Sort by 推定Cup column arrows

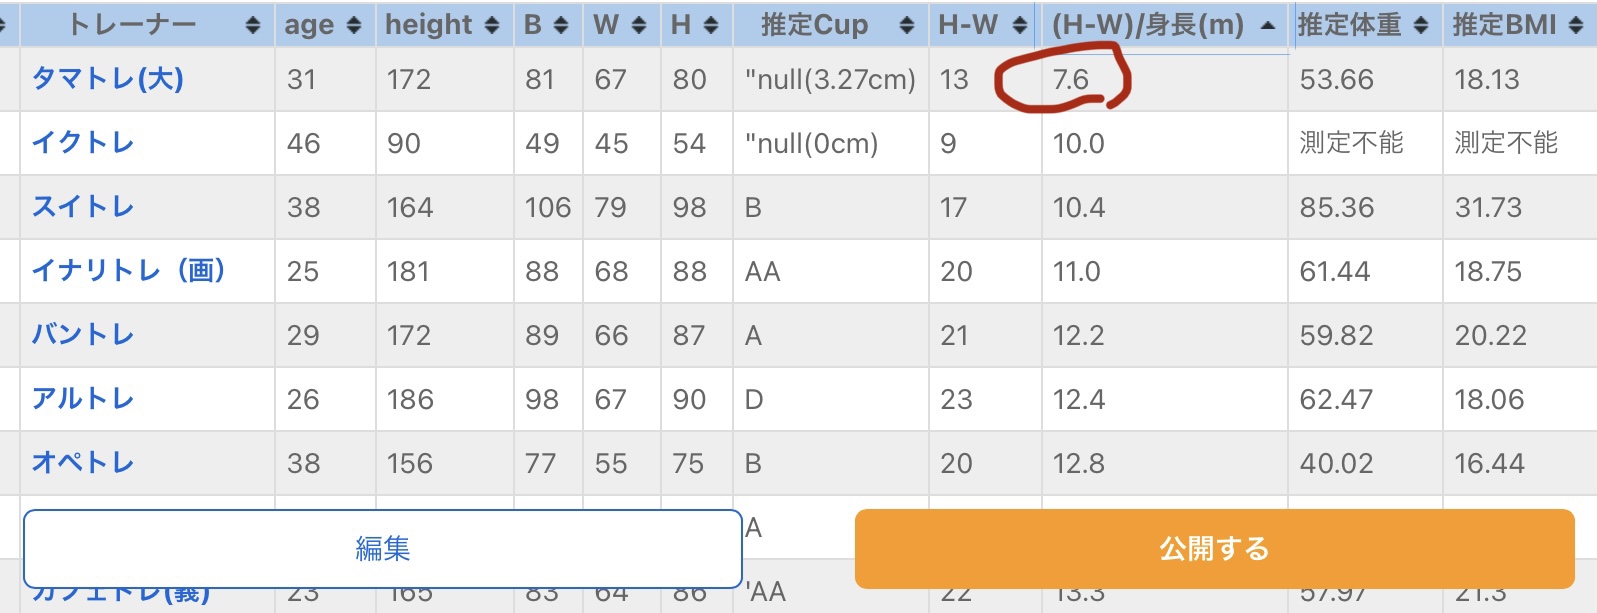(x=907, y=25)
